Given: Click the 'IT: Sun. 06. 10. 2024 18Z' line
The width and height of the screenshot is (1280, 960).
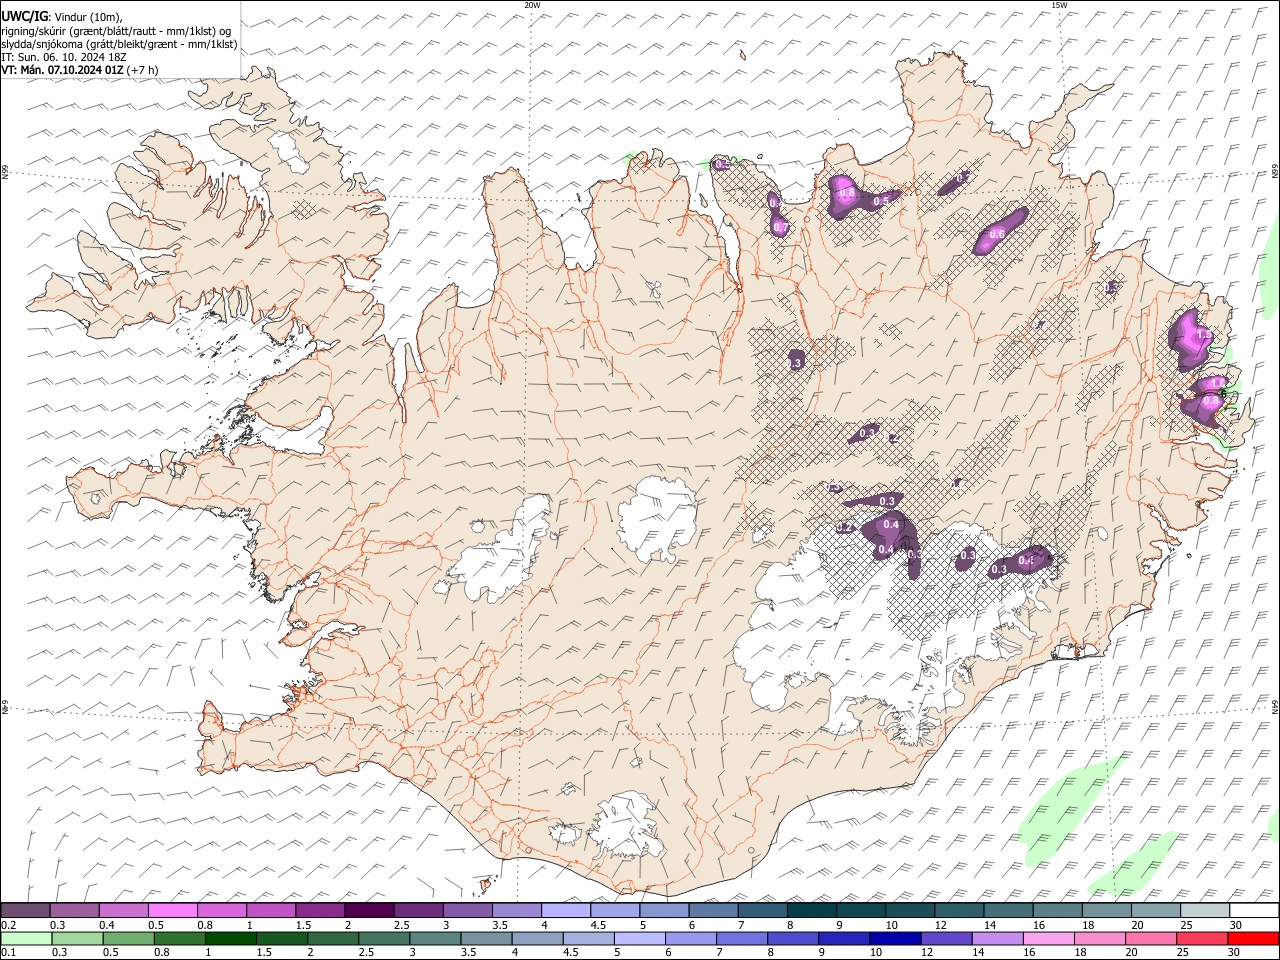Looking at the screenshot, I should click(64, 57).
